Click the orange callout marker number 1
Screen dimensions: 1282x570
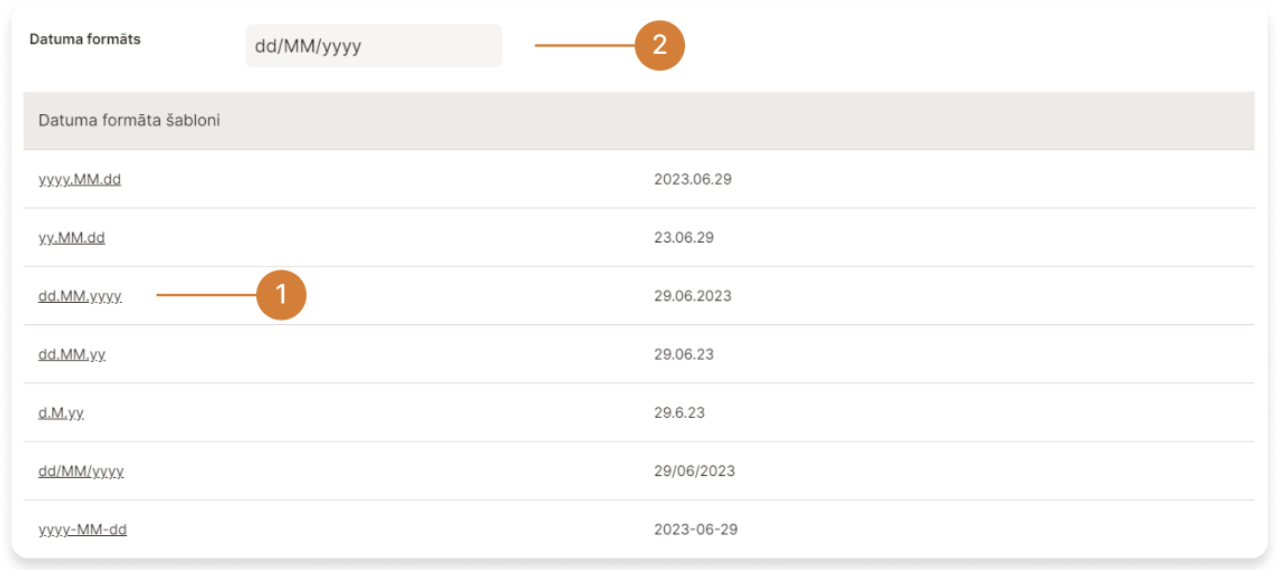[281, 295]
